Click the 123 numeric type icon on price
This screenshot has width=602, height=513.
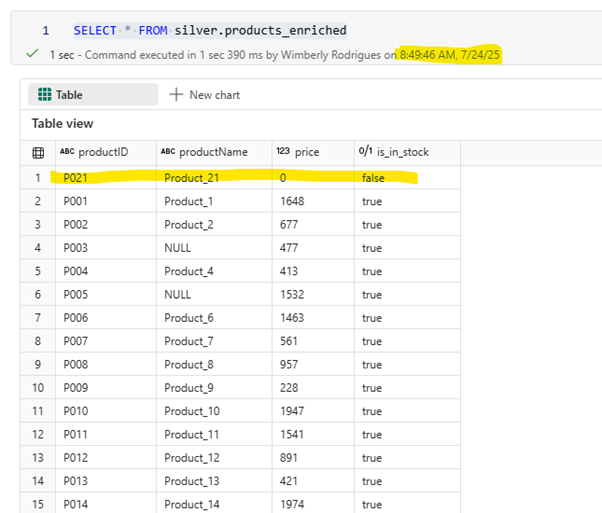(283, 151)
